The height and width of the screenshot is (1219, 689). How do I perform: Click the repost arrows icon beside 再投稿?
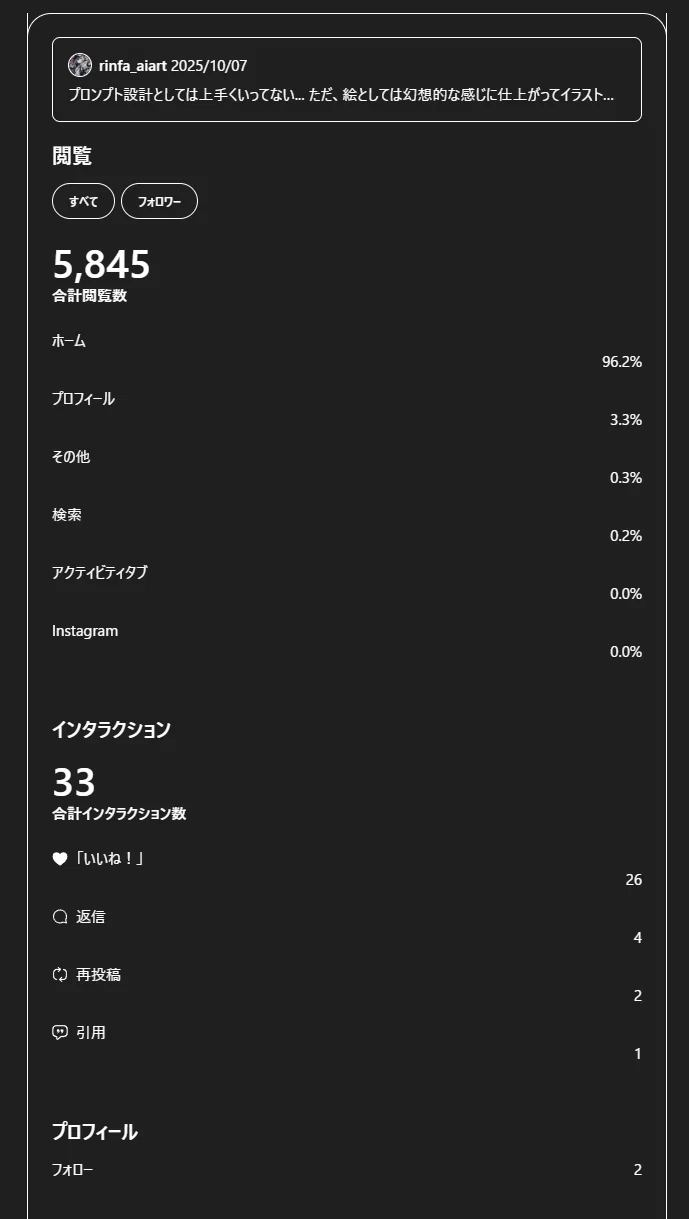coord(60,975)
